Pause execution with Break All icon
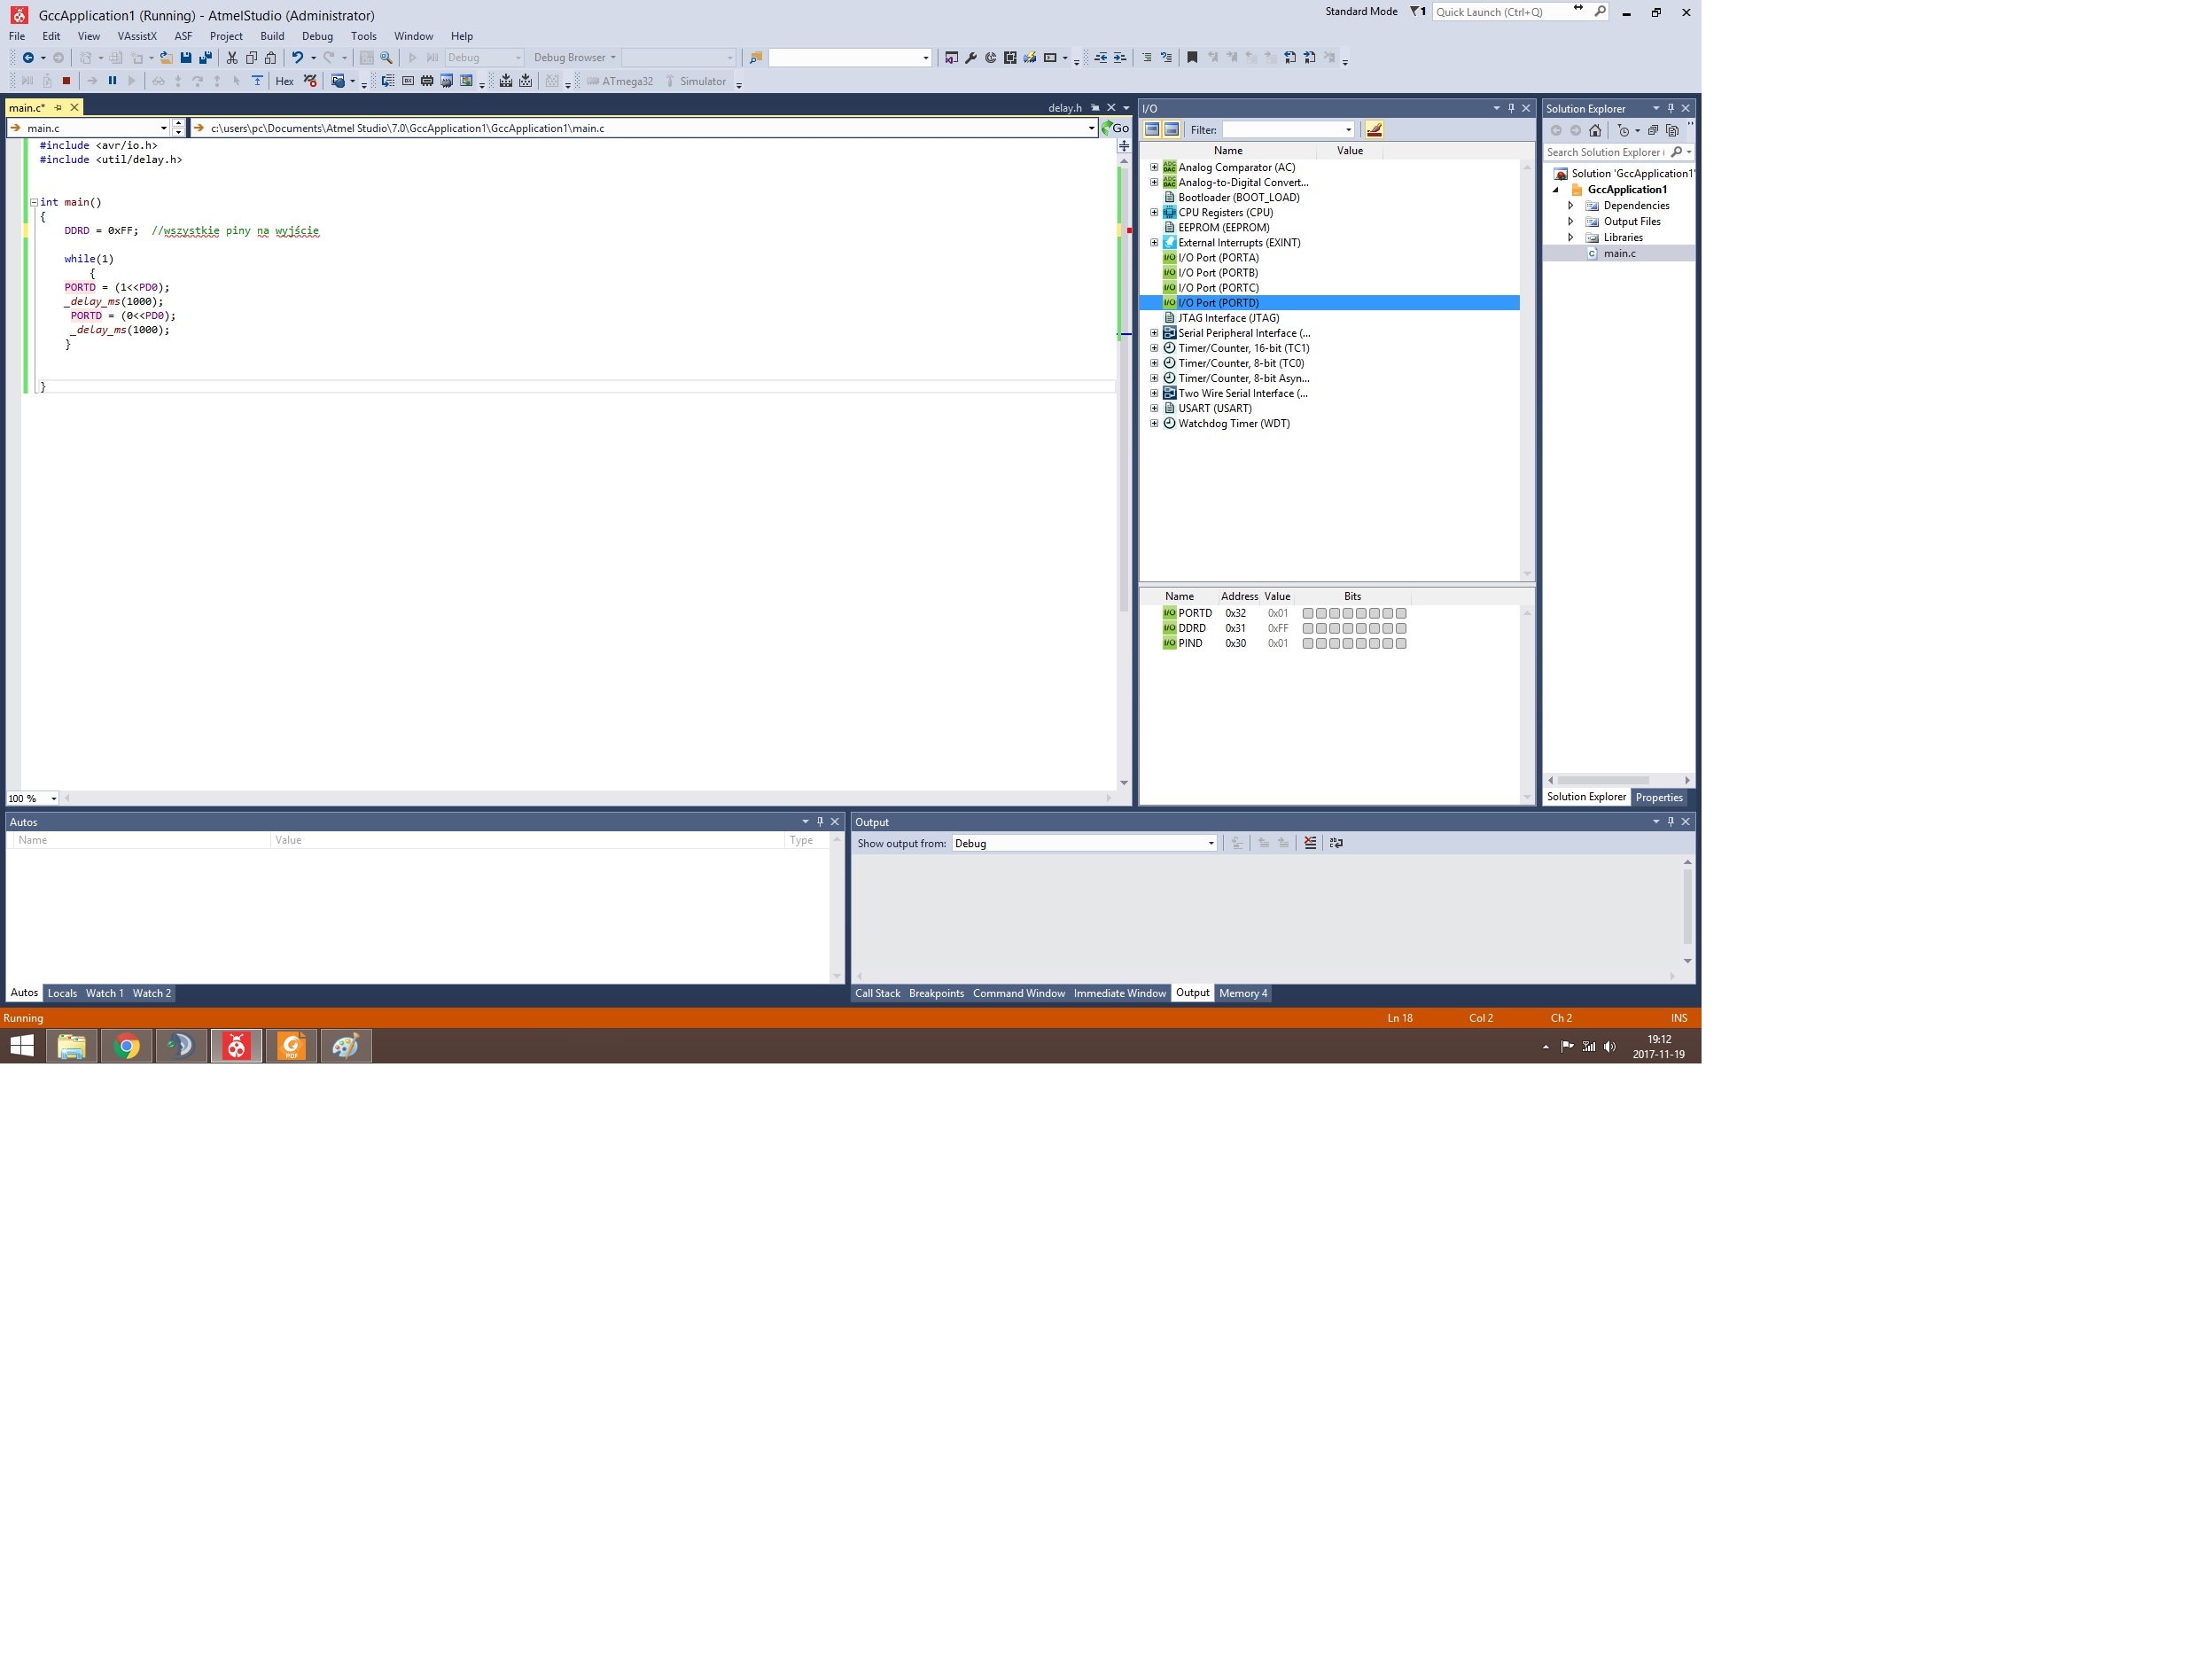The image size is (2212, 1659). pyautogui.click(x=112, y=81)
